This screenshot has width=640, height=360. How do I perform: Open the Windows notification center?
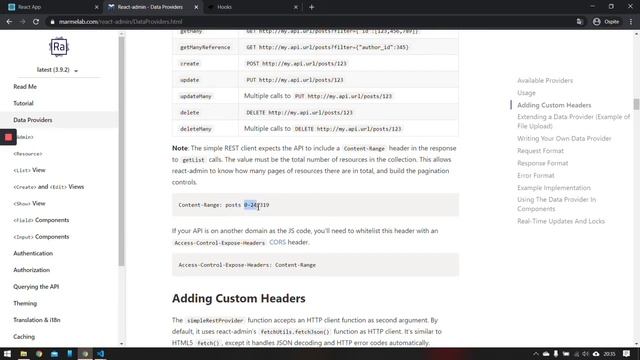(x=627, y=354)
